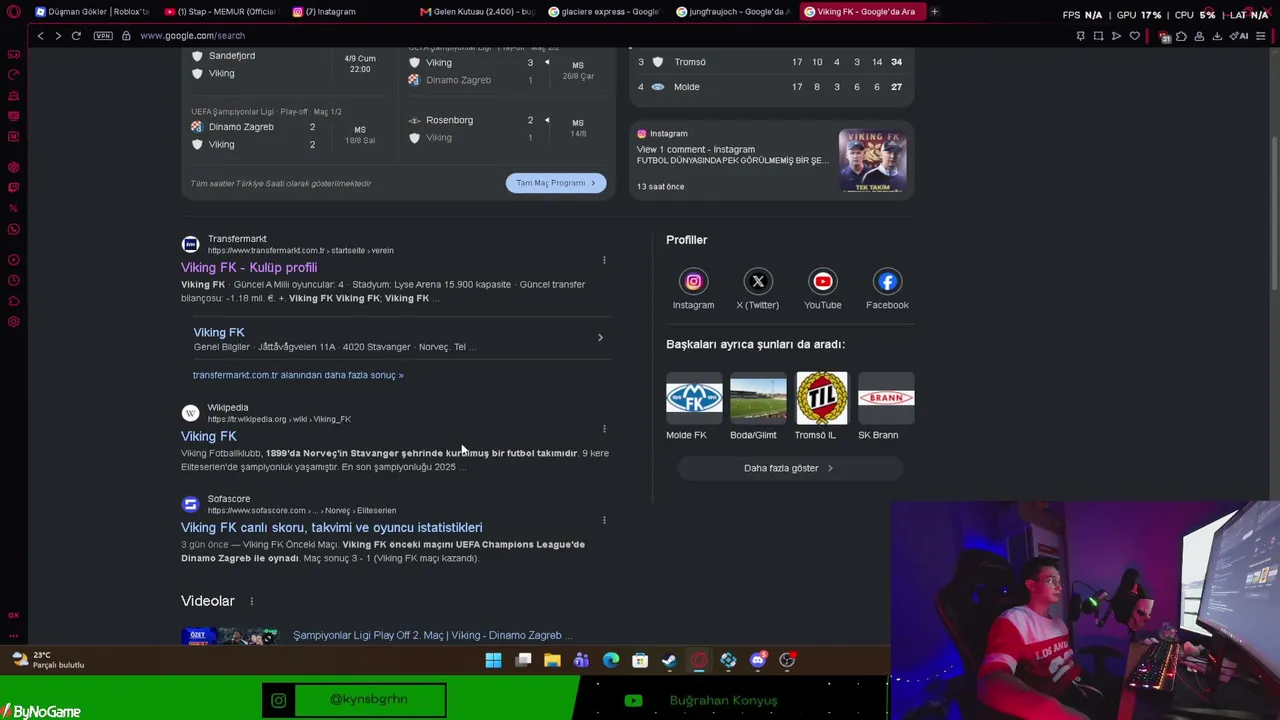
Task: Switch to the jungfraujoch Google tab
Action: coord(733,12)
